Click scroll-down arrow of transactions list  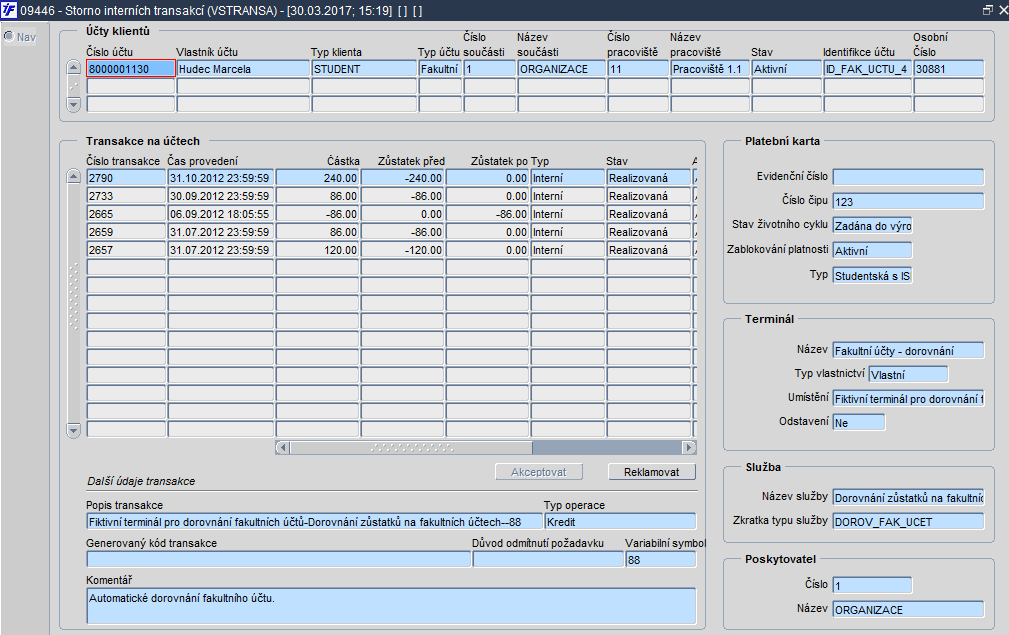73,430
